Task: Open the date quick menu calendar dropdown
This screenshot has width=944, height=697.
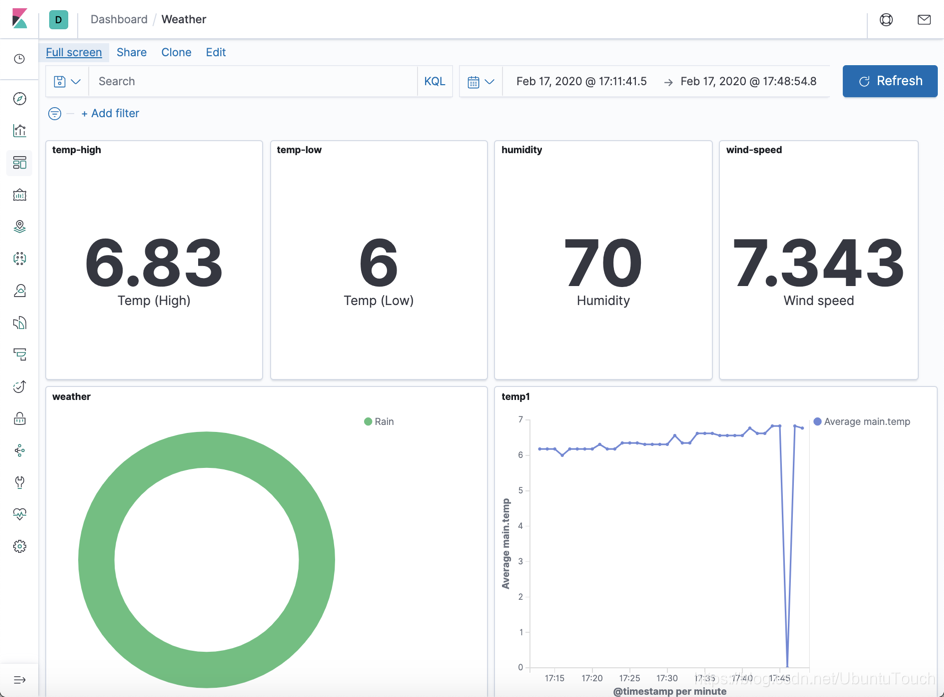Action: pyautogui.click(x=481, y=82)
